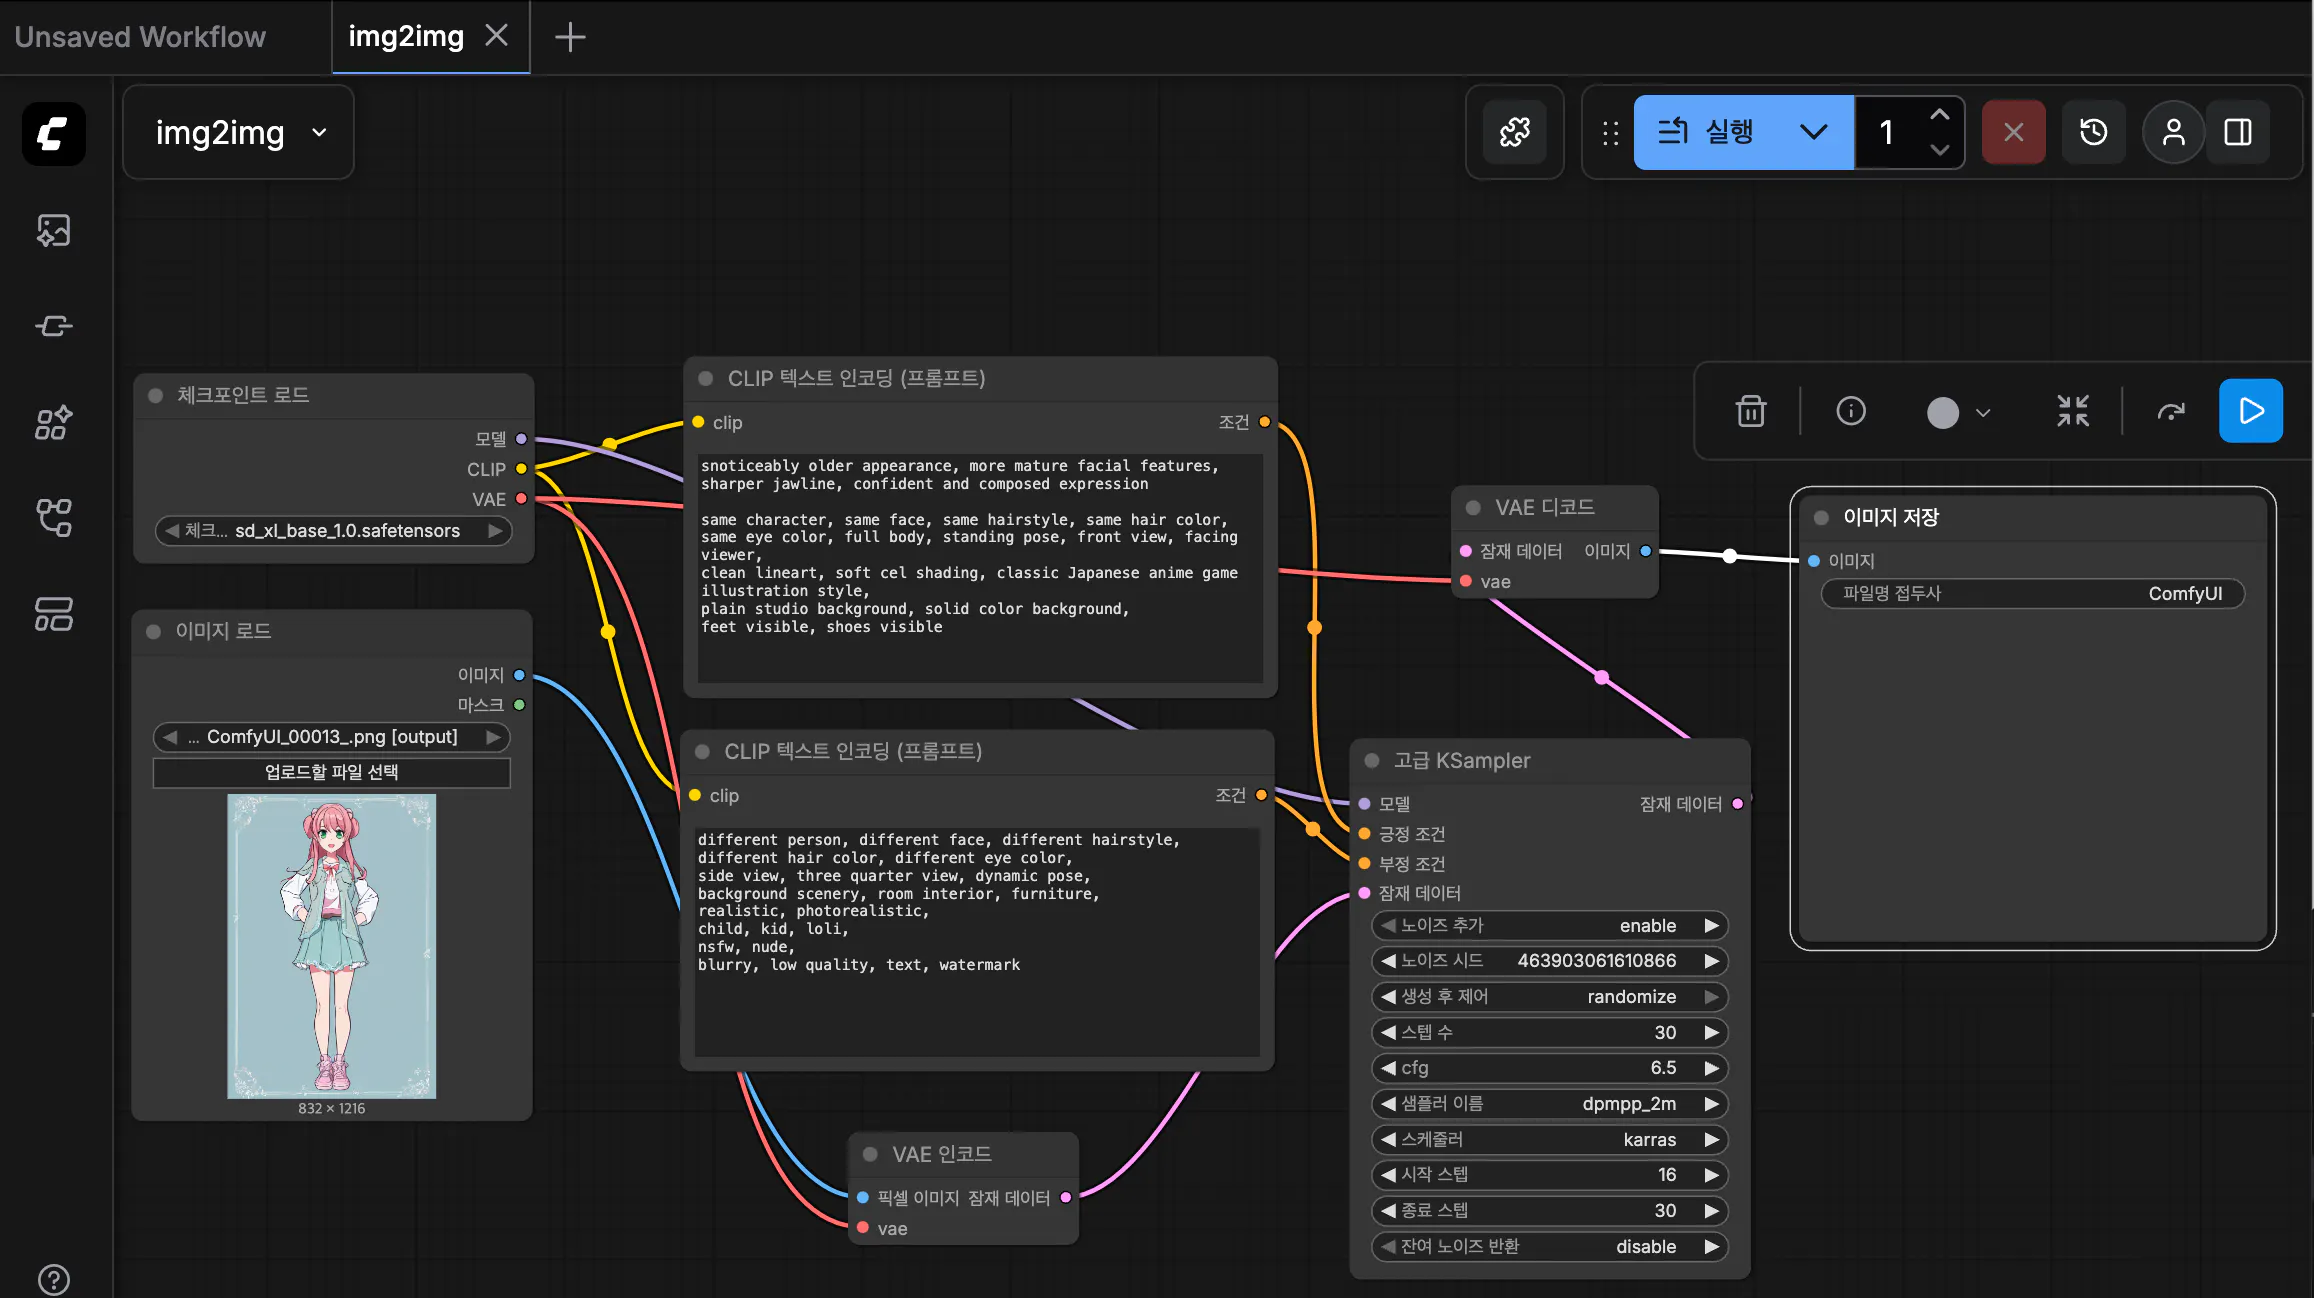Click the cfg 6.5 value slider
The width and height of the screenshot is (2314, 1298).
tap(1549, 1068)
